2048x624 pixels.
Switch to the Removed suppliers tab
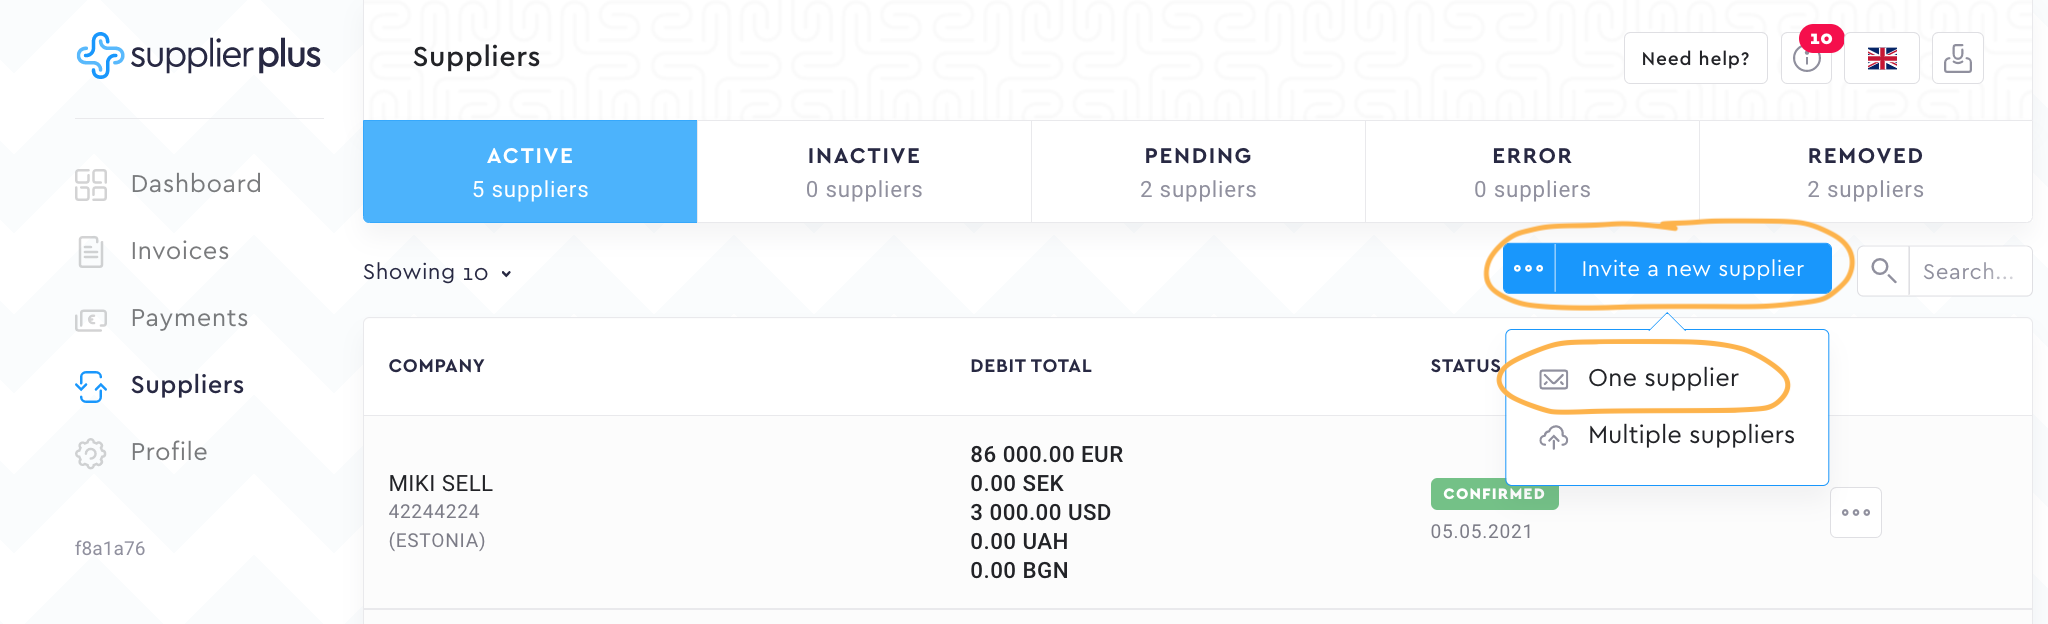1865,172
